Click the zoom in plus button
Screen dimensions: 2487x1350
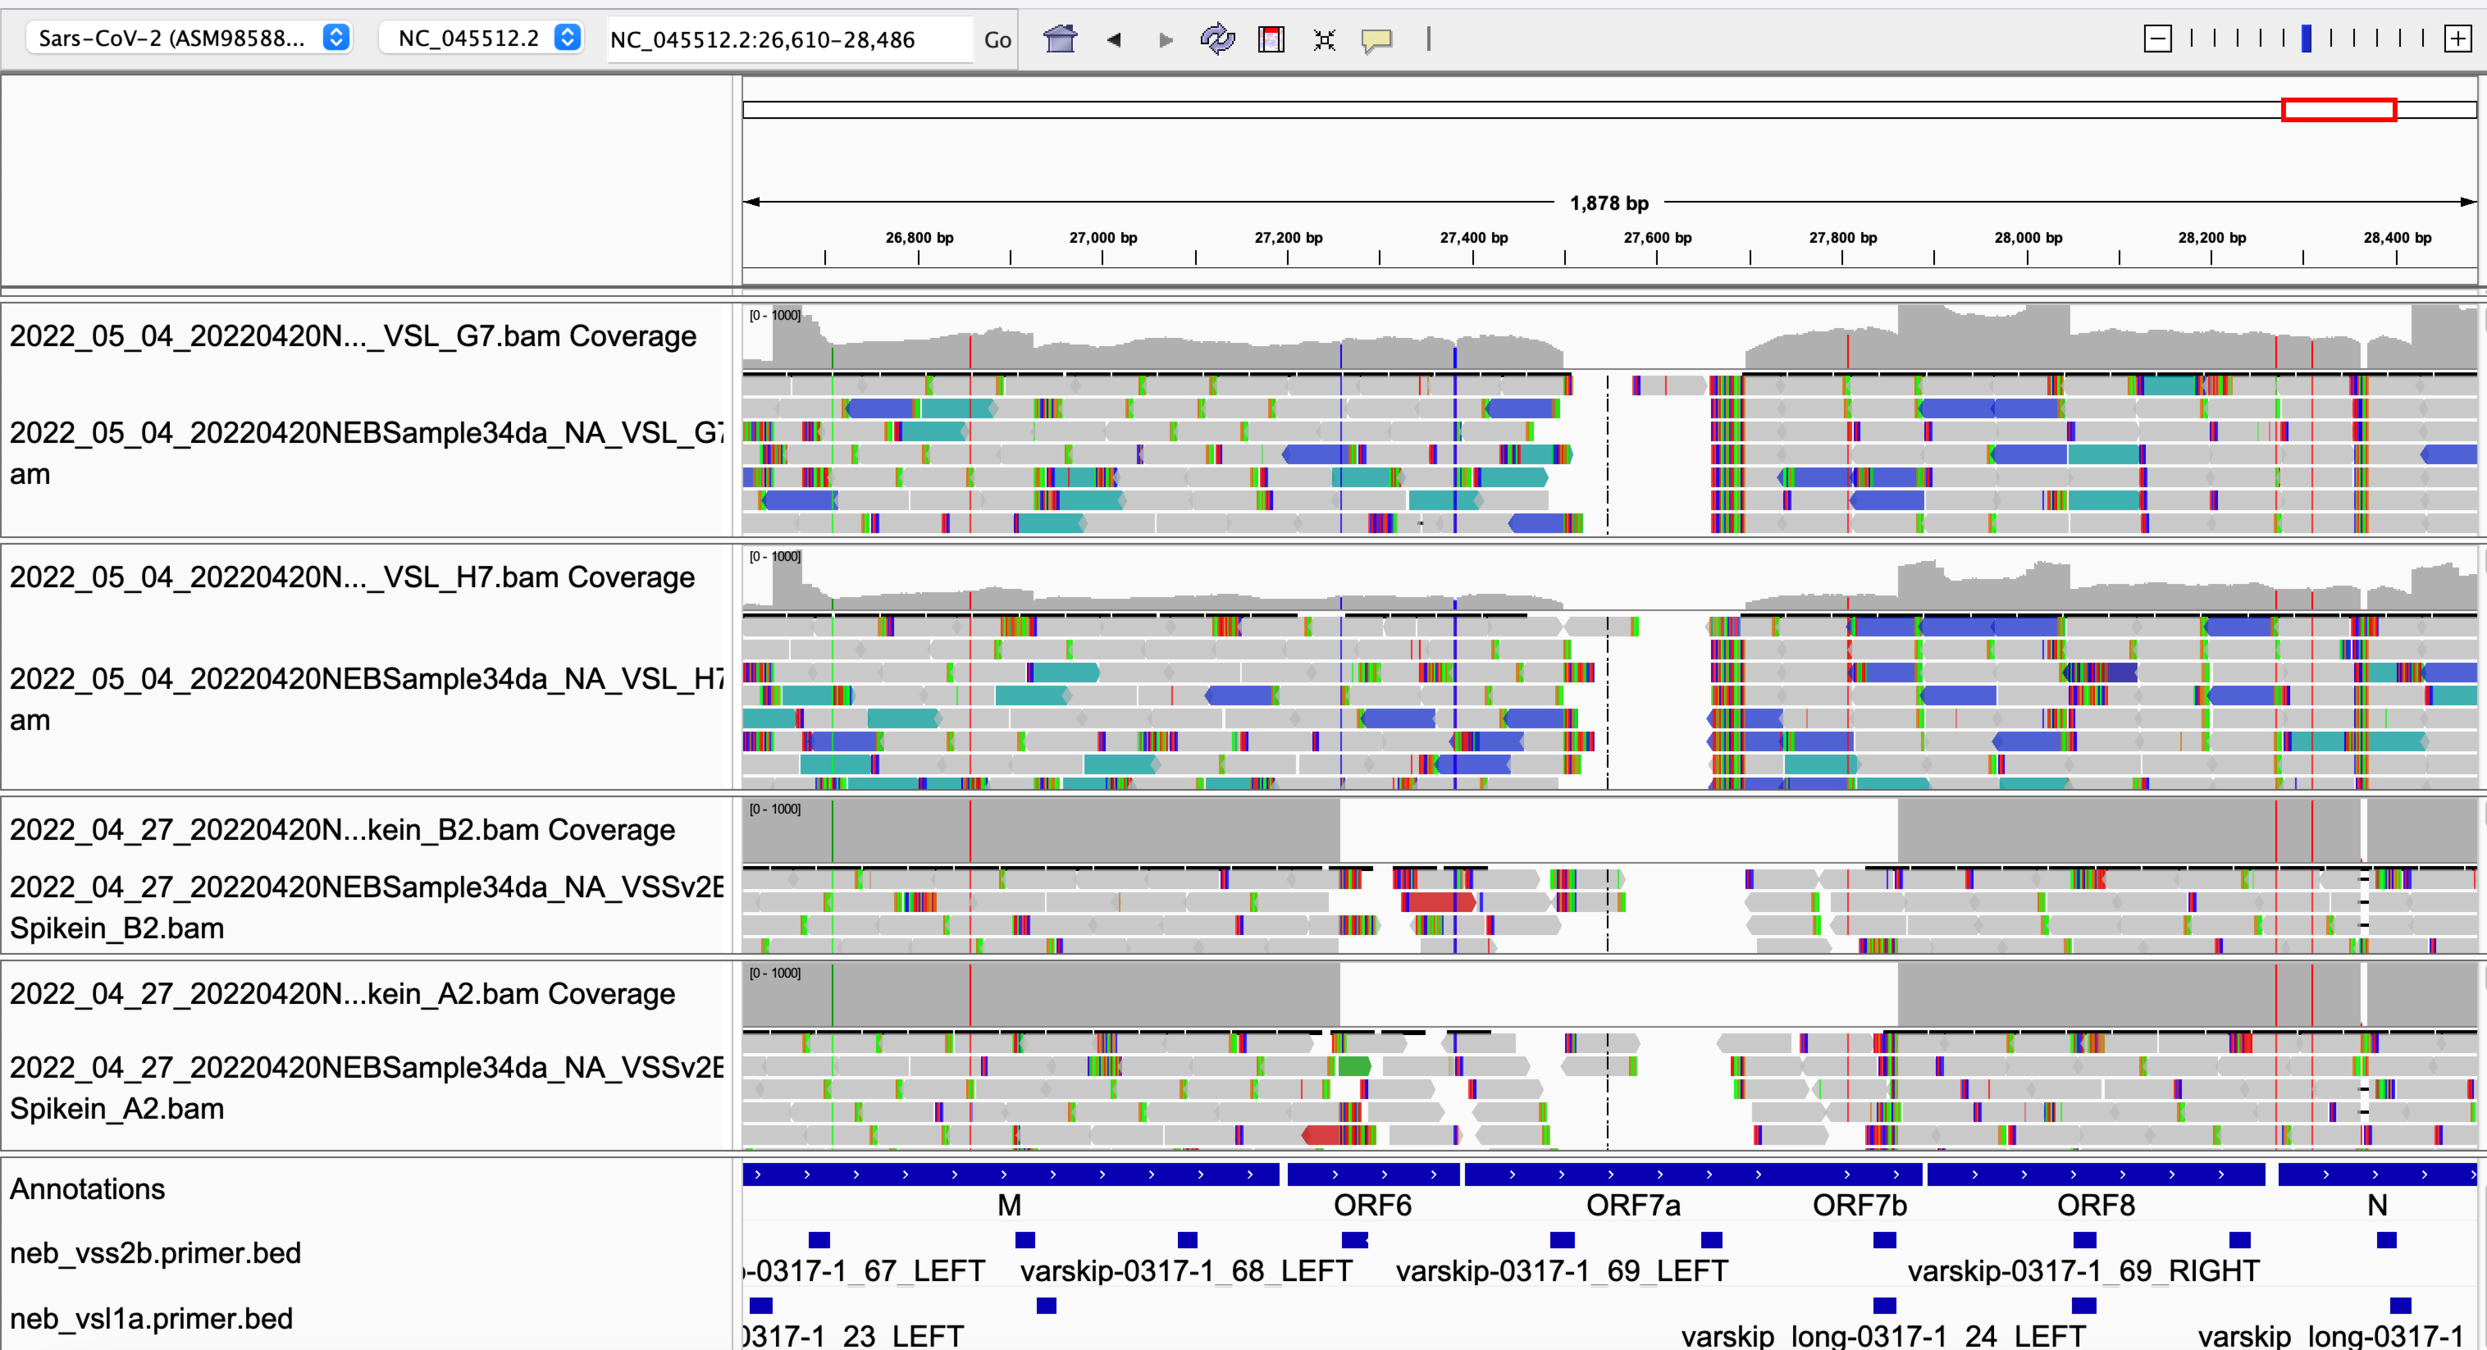[2457, 39]
